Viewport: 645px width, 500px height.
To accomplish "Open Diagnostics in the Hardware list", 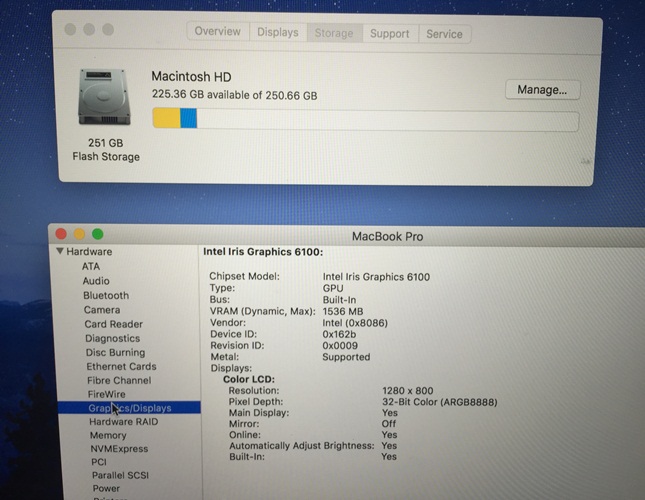I will tap(113, 338).
